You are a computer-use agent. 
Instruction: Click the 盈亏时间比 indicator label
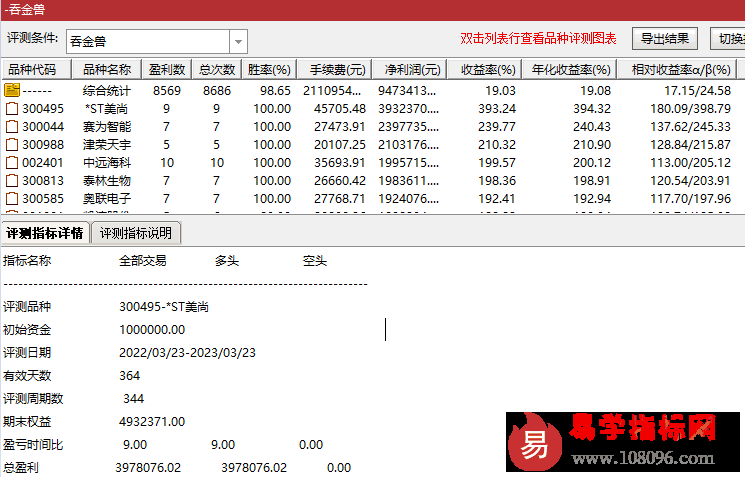pyautogui.click(x=33, y=445)
